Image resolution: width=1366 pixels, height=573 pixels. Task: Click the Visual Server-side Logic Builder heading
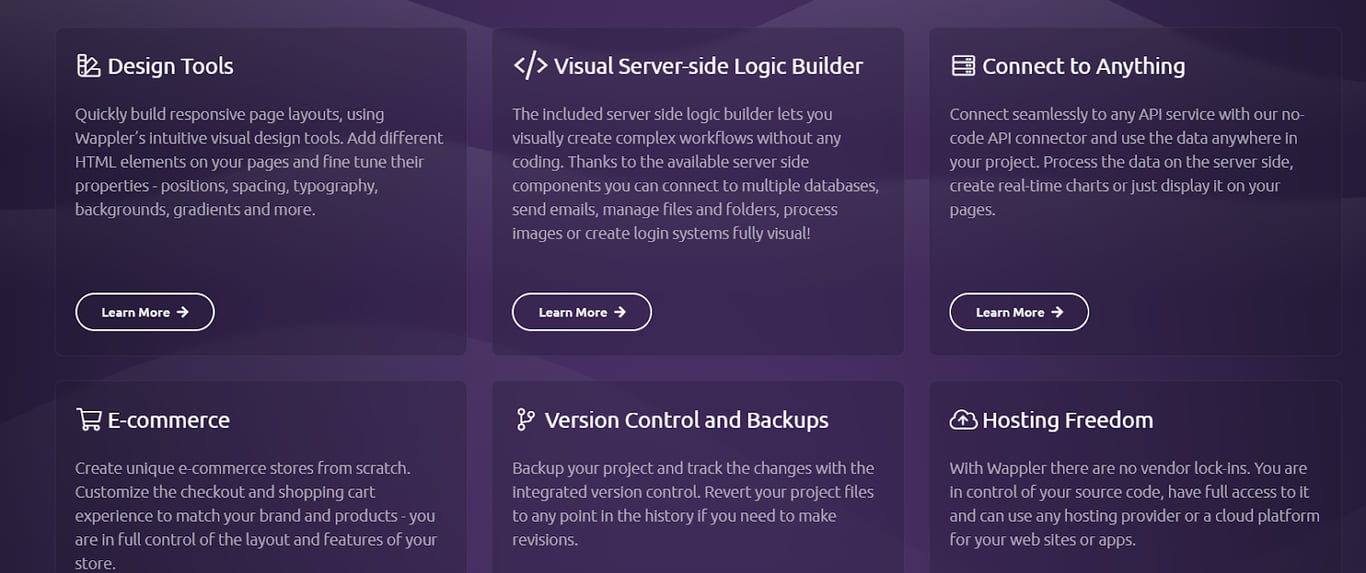tap(708, 66)
